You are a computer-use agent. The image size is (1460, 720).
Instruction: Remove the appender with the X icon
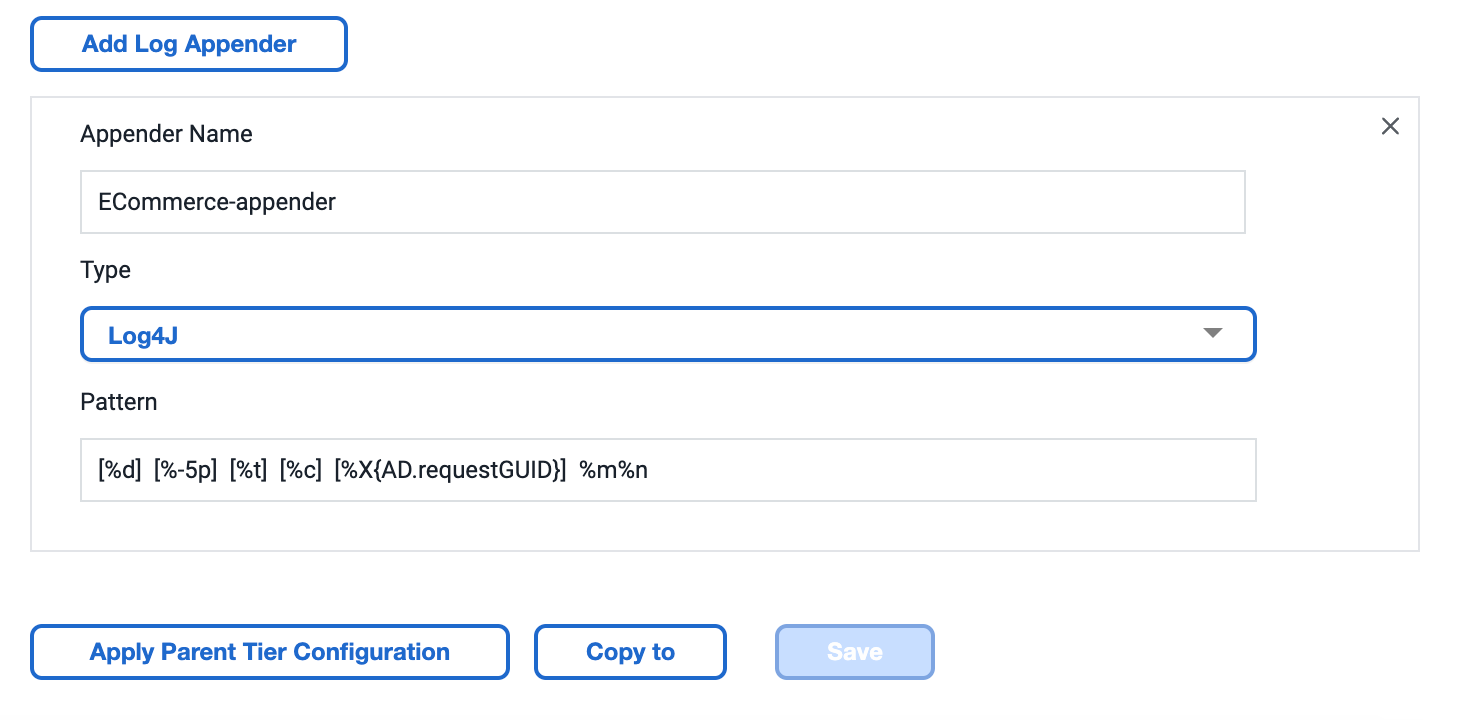1390,126
